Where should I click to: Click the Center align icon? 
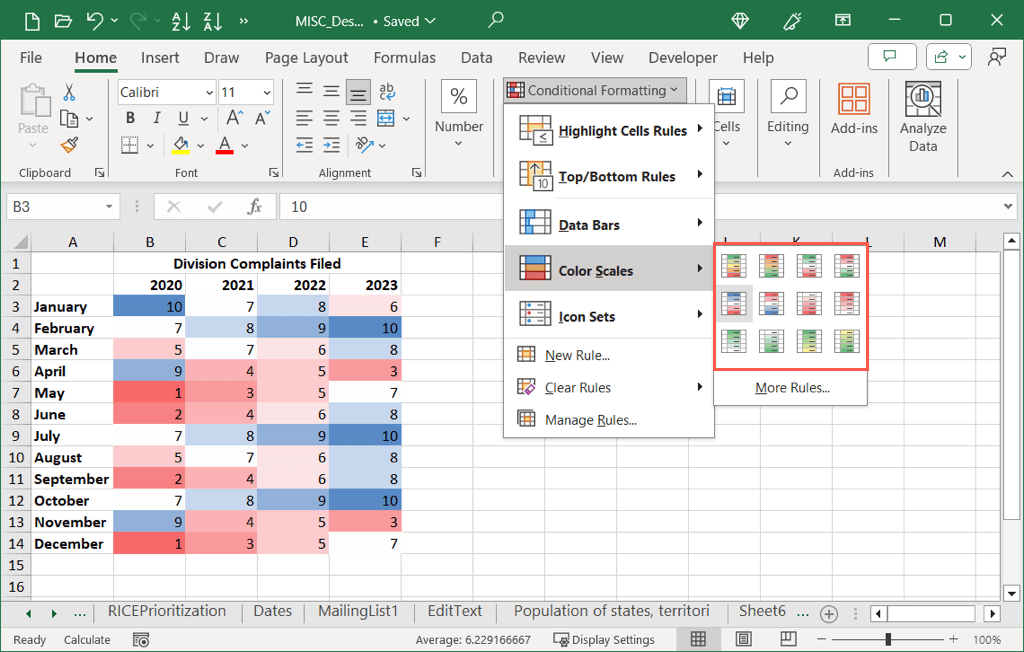pyautogui.click(x=331, y=118)
